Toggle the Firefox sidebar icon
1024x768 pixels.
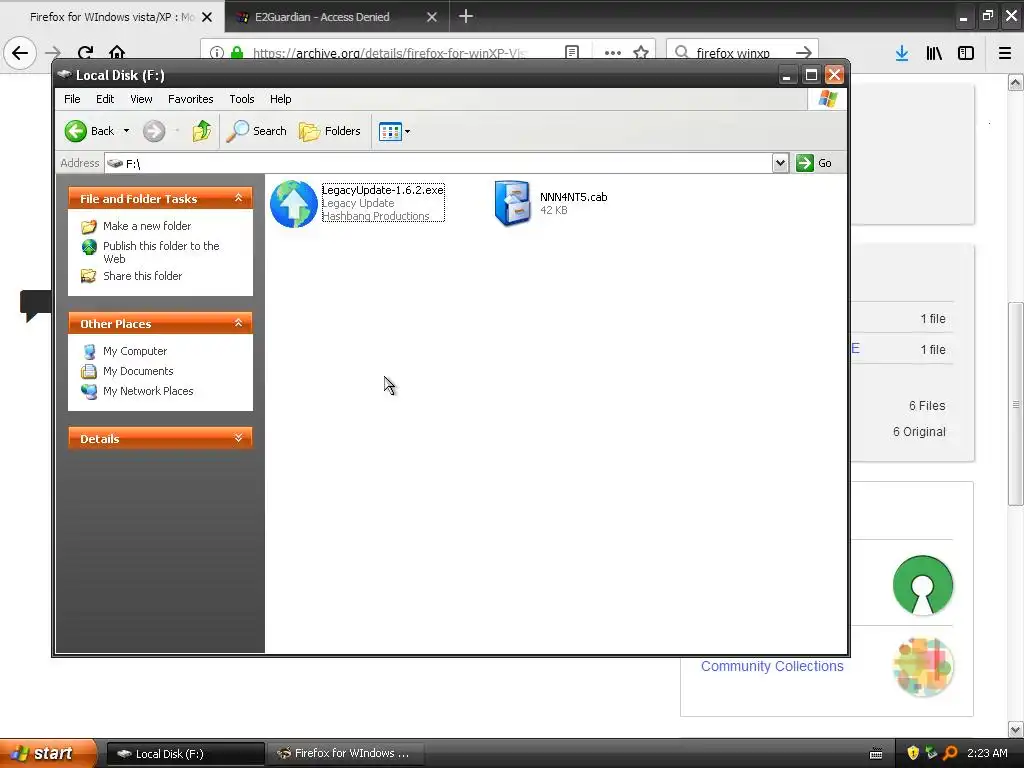(966, 53)
